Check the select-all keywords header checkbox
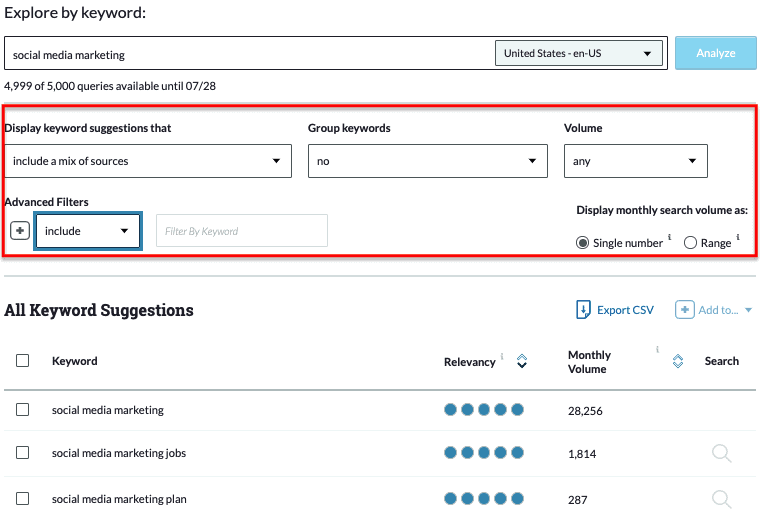Viewport: 767px width, 519px height. coord(23,361)
